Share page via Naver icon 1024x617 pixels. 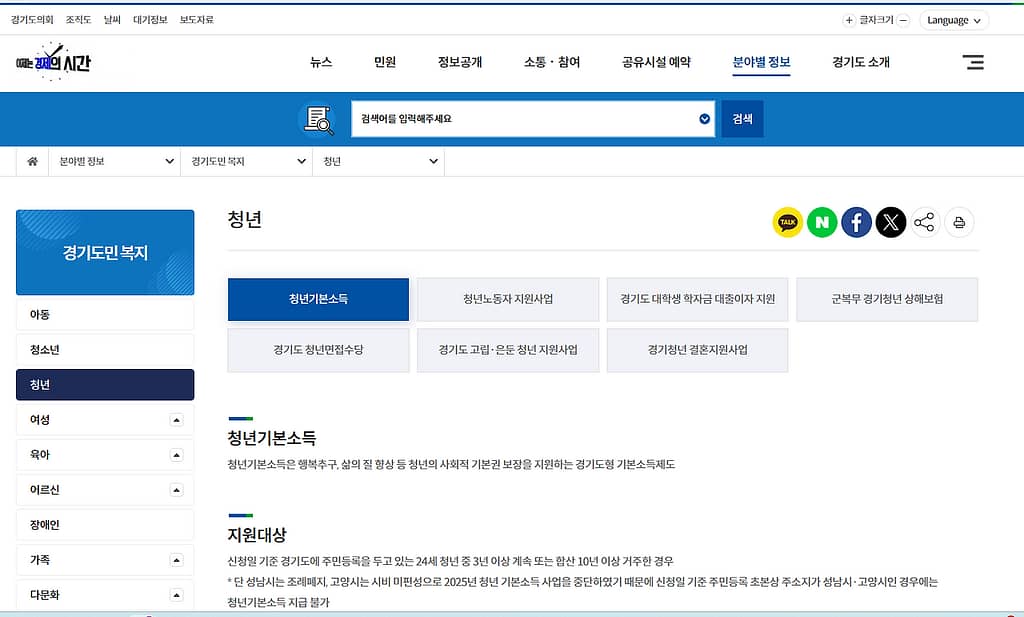click(822, 222)
